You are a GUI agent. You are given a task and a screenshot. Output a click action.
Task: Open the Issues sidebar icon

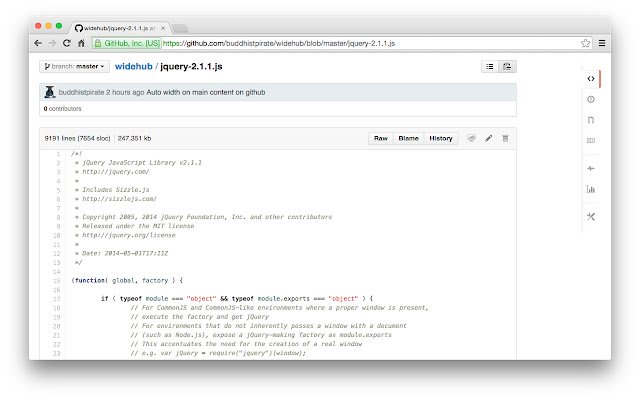(591, 99)
